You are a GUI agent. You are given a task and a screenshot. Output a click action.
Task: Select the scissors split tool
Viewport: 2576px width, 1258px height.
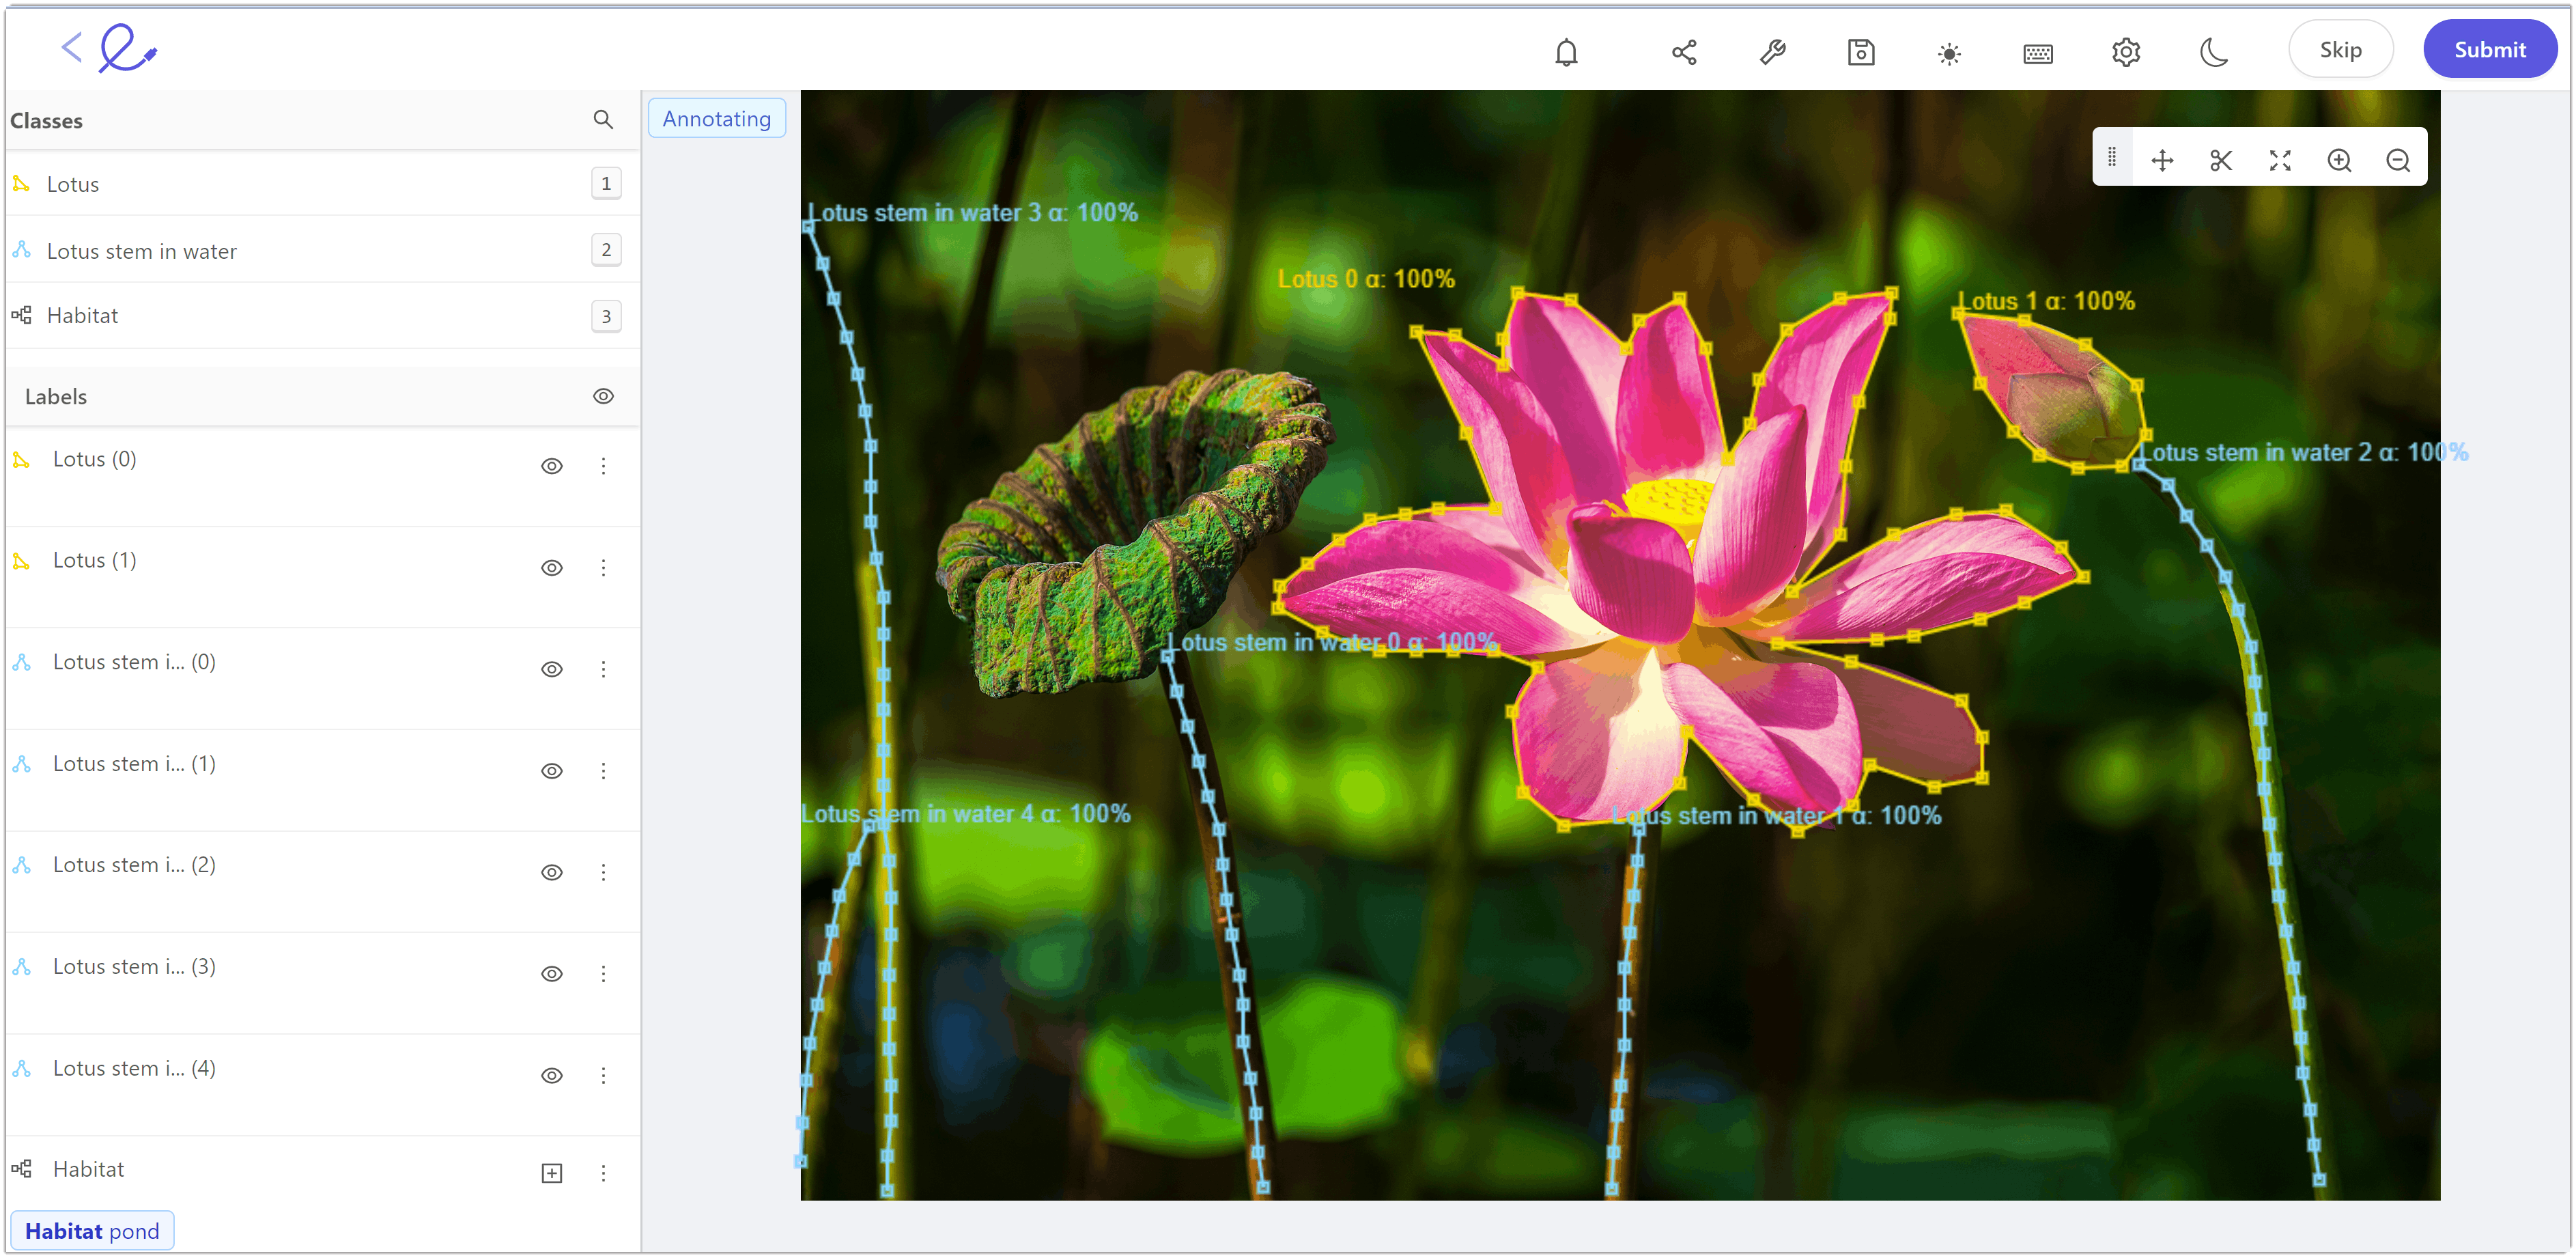(x=2221, y=159)
